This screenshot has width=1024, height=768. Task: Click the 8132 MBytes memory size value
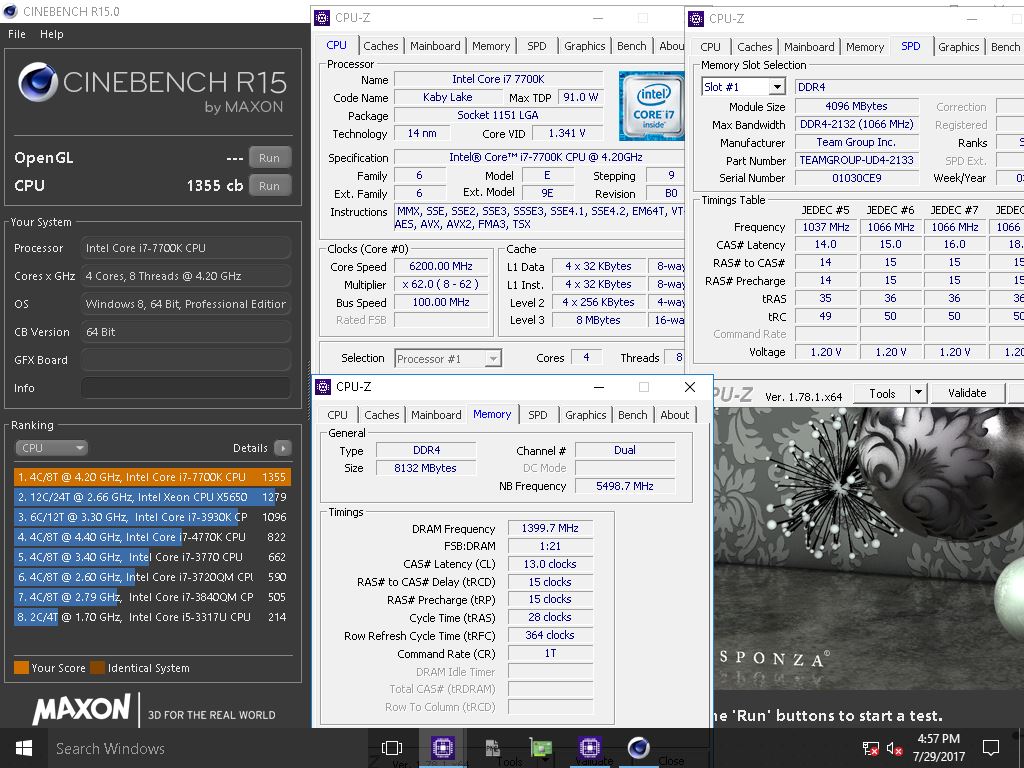coord(425,468)
